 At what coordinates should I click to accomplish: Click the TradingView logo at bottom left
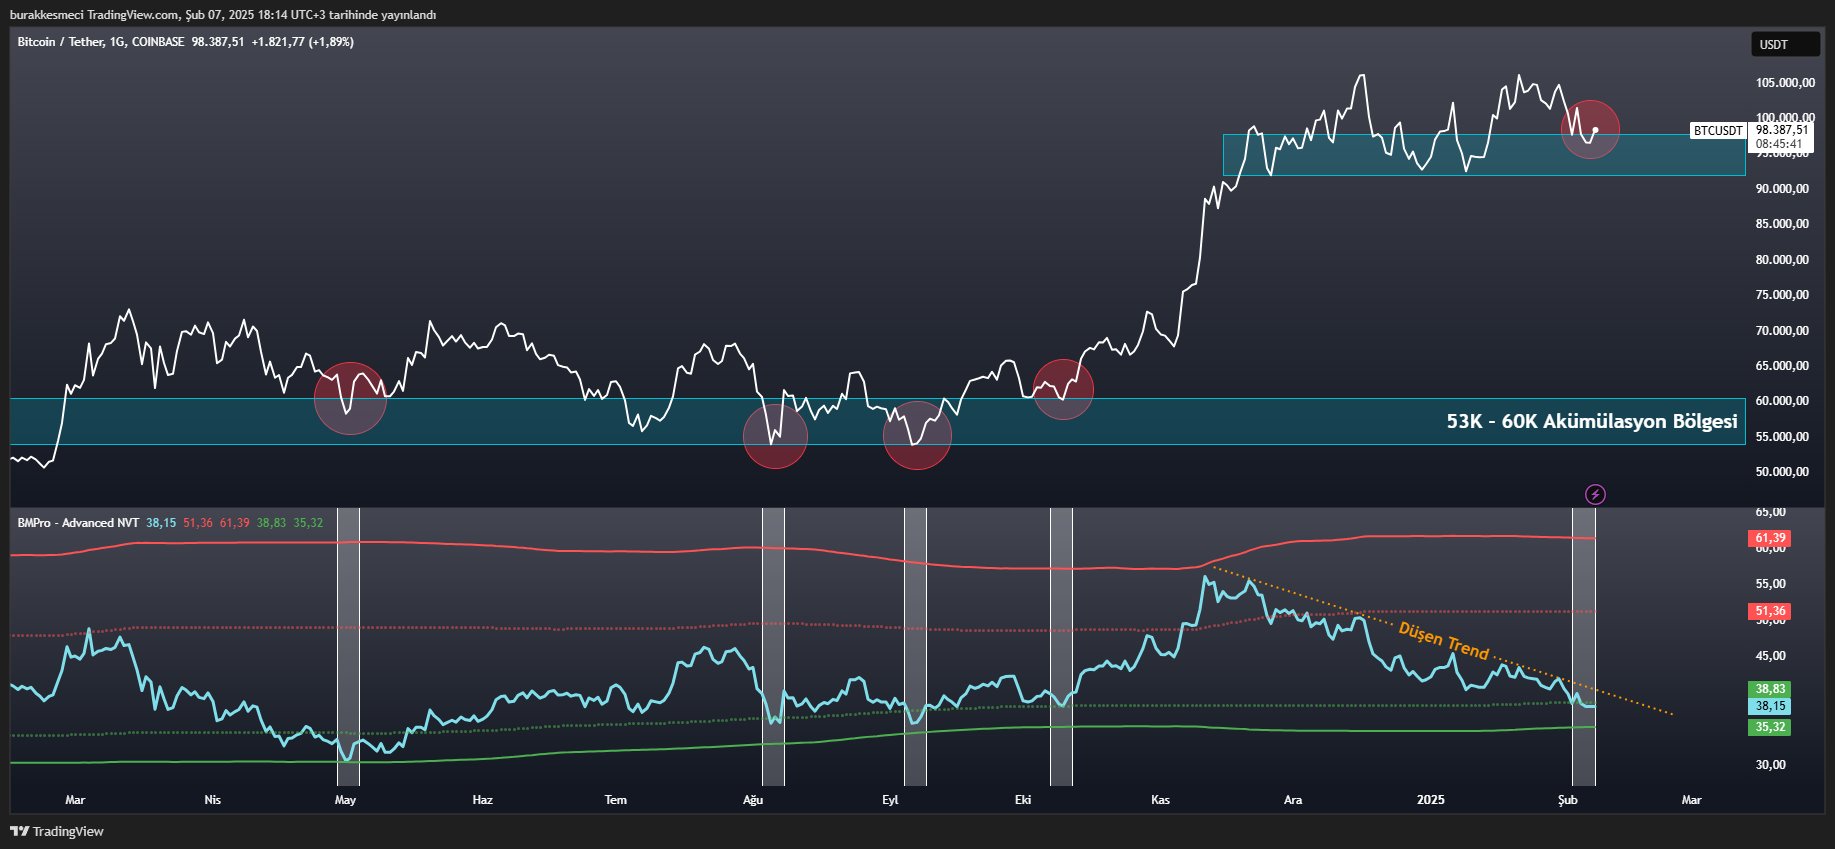(58, 831)
